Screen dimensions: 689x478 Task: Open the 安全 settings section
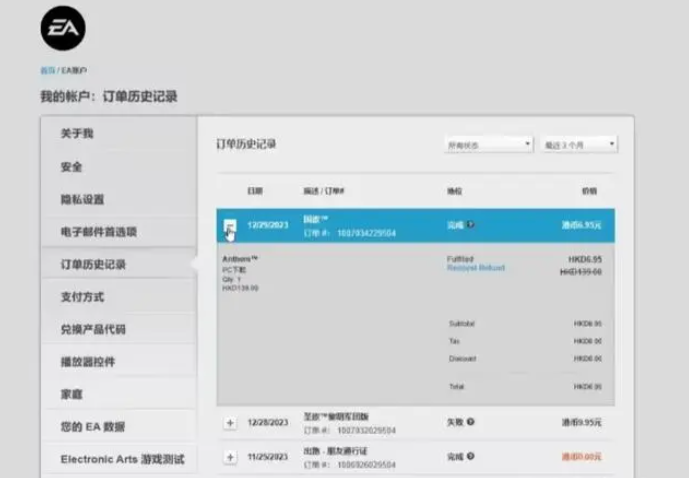click(72, 167)
